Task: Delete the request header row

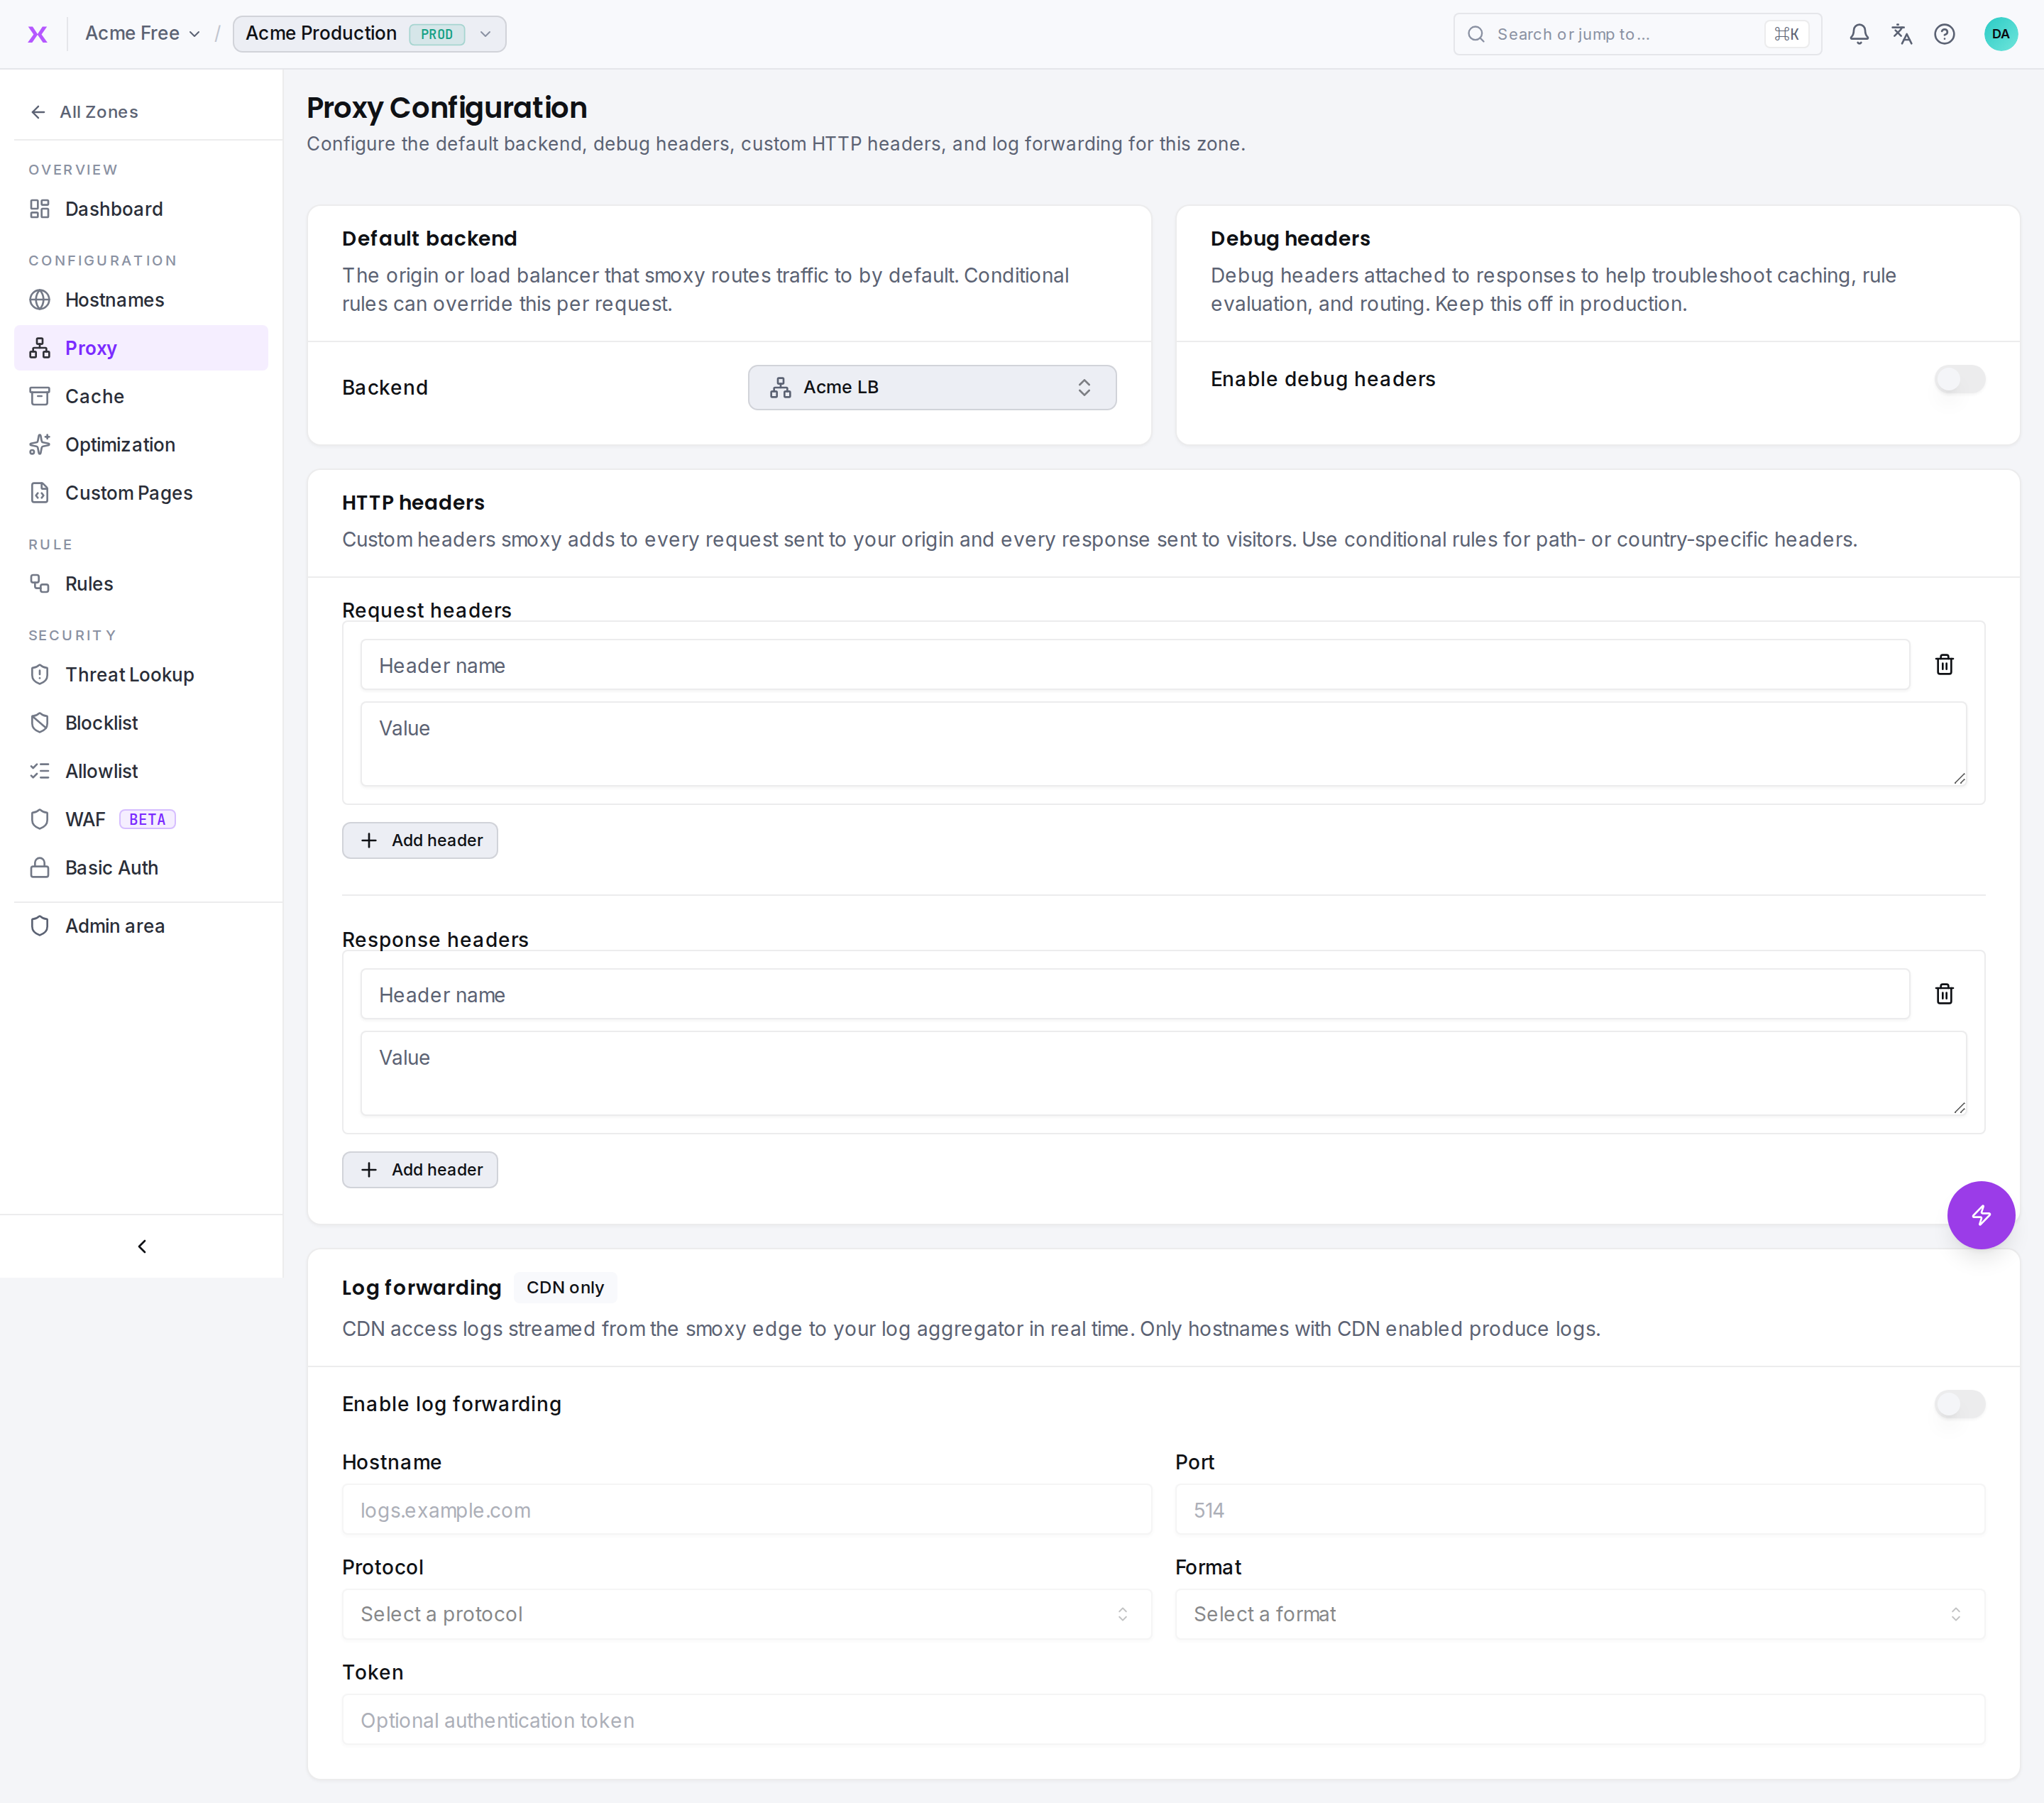Action: (x=1944, y=665)
